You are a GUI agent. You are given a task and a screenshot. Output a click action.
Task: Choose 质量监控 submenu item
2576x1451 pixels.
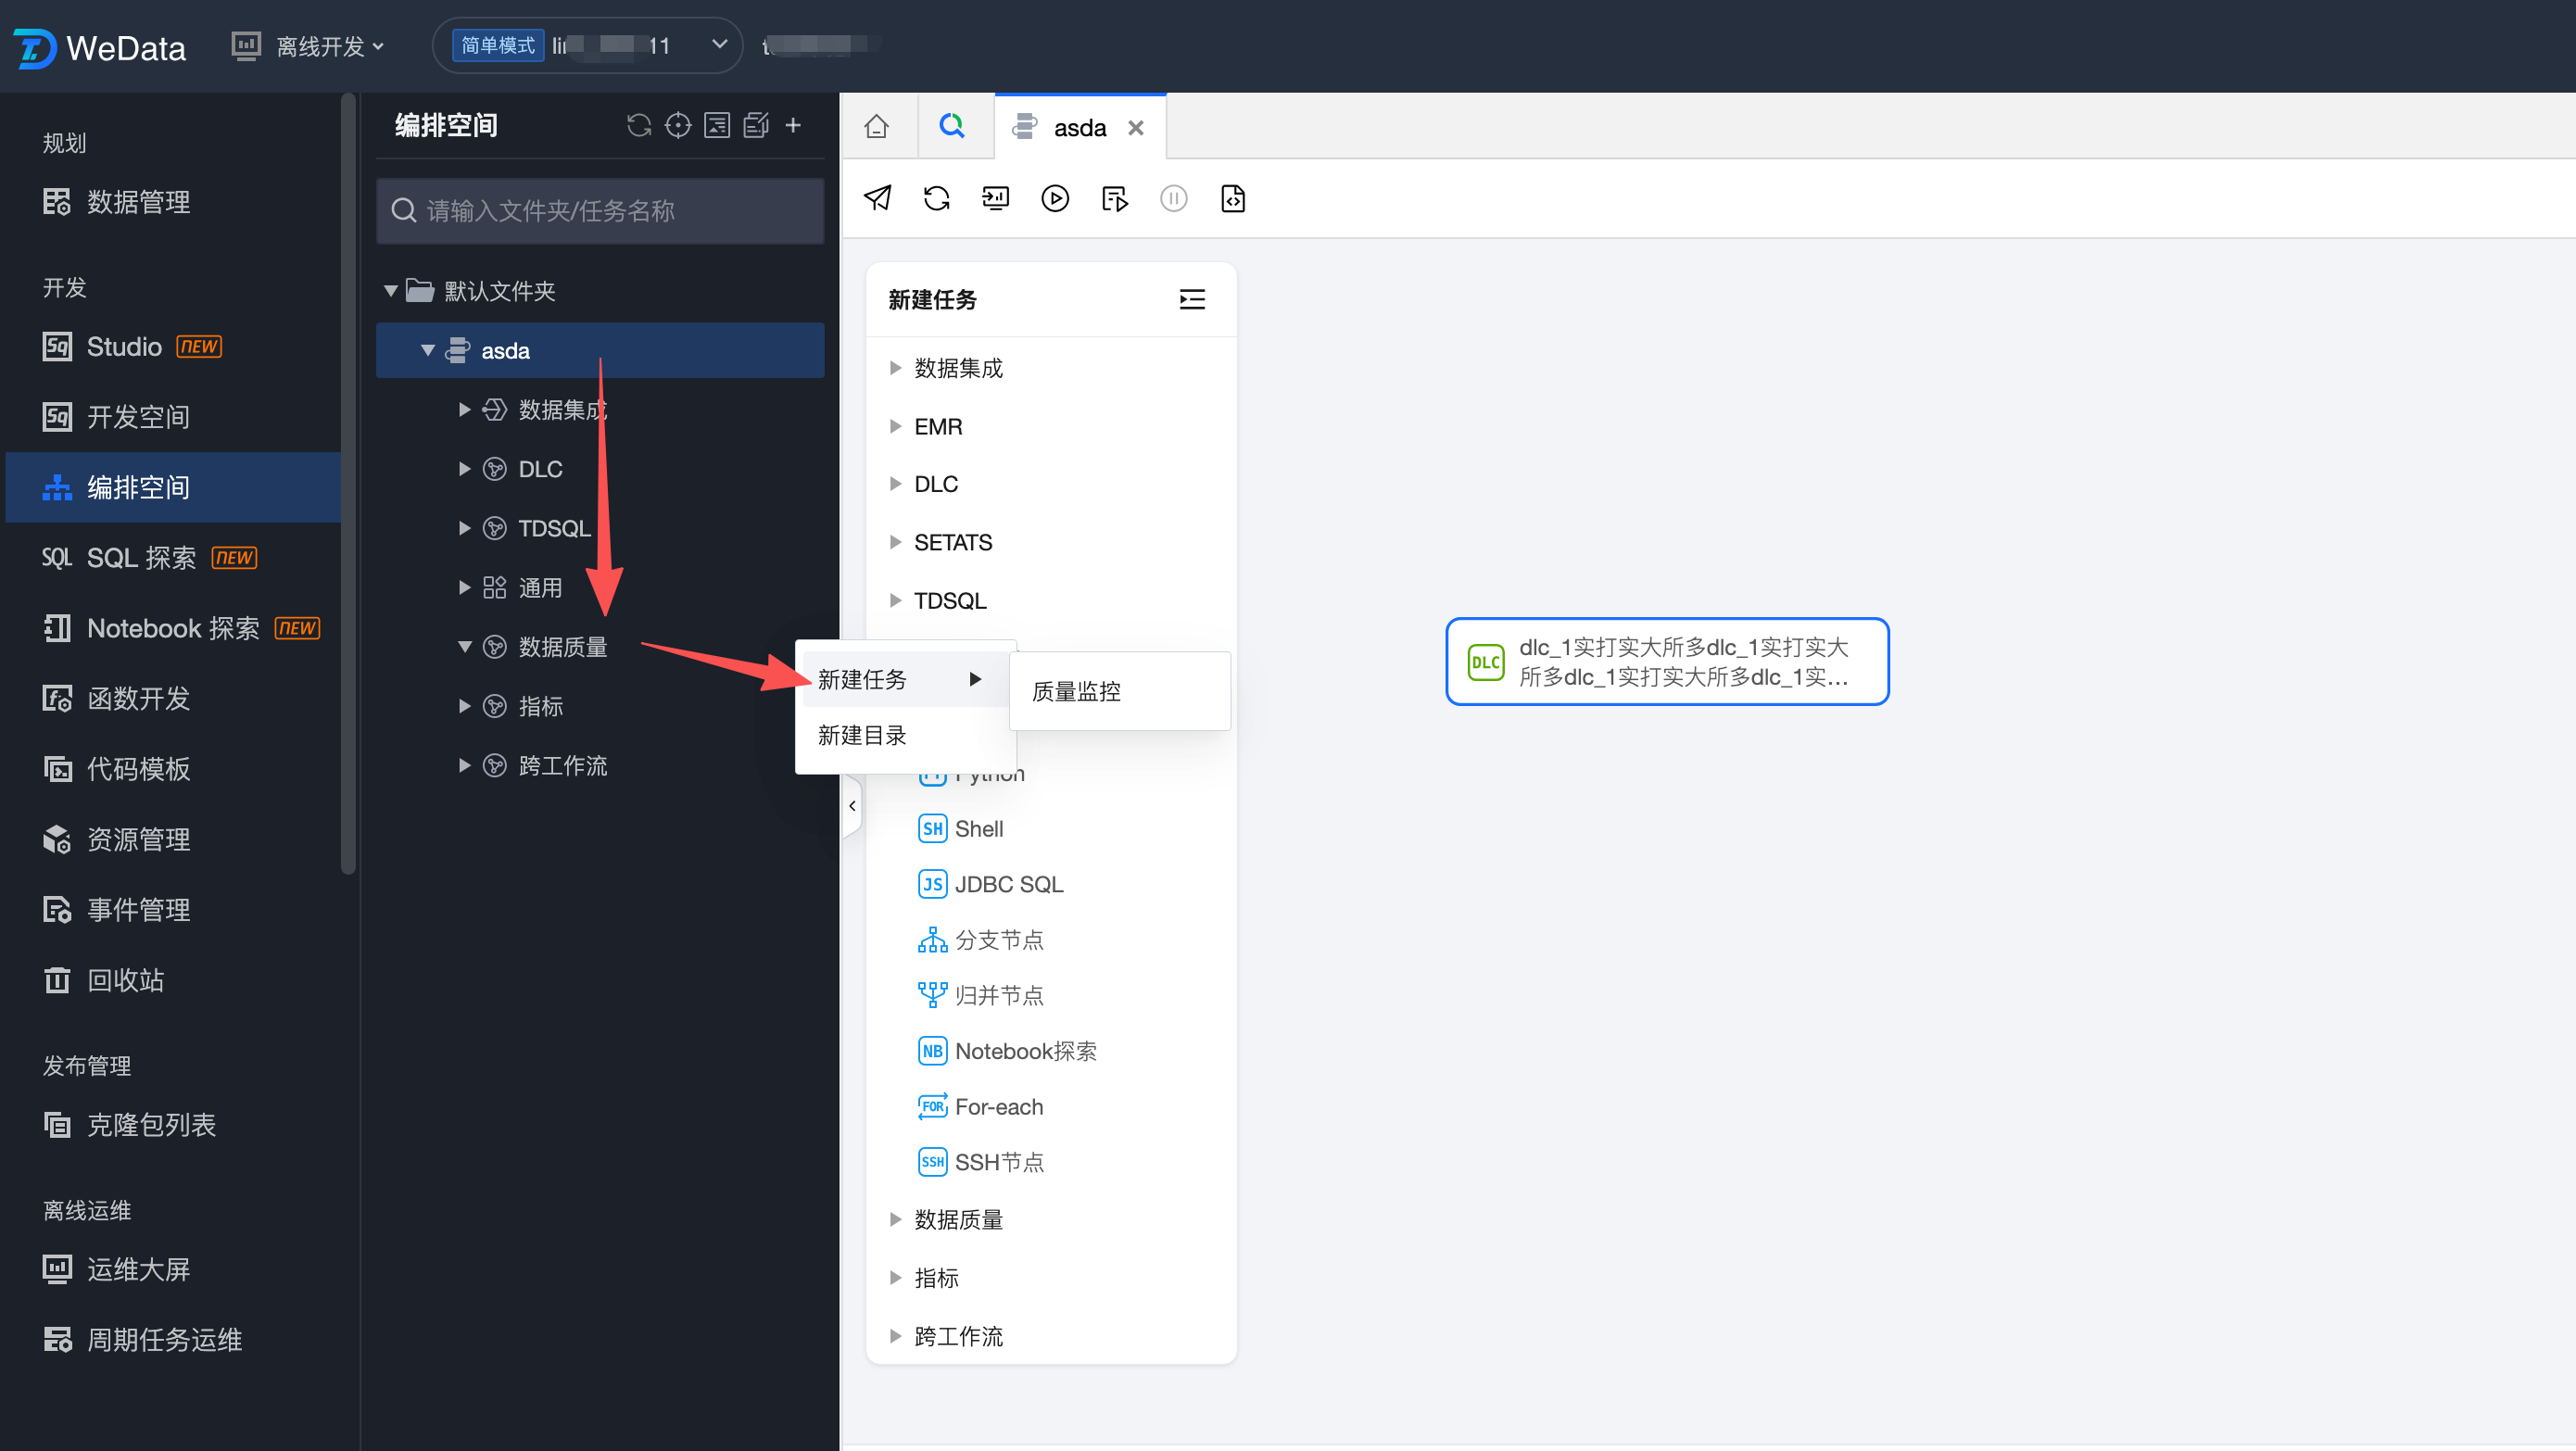tap(1077, 691)
